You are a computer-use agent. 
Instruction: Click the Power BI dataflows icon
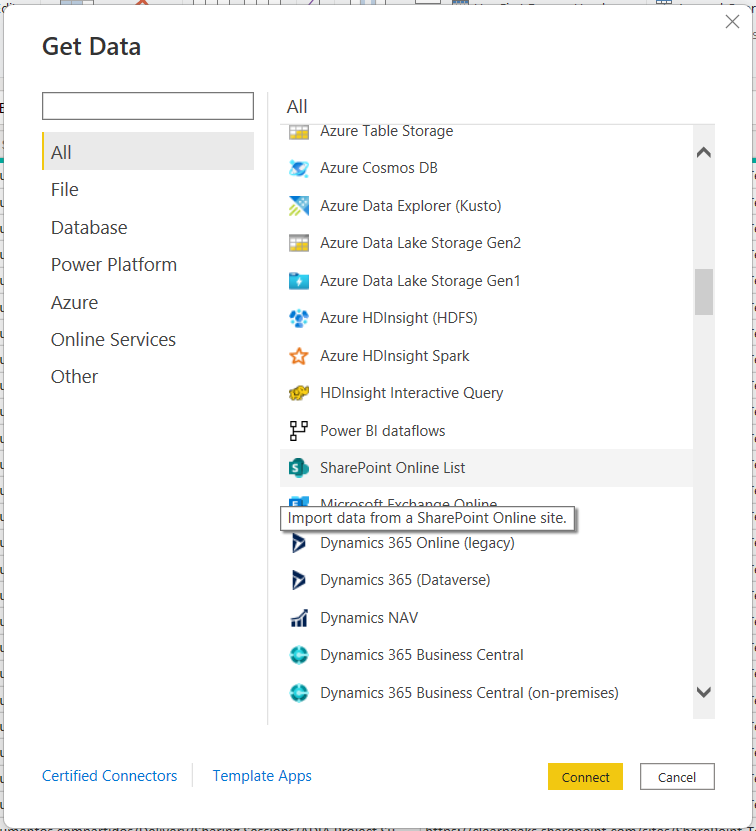click(298, 431)
